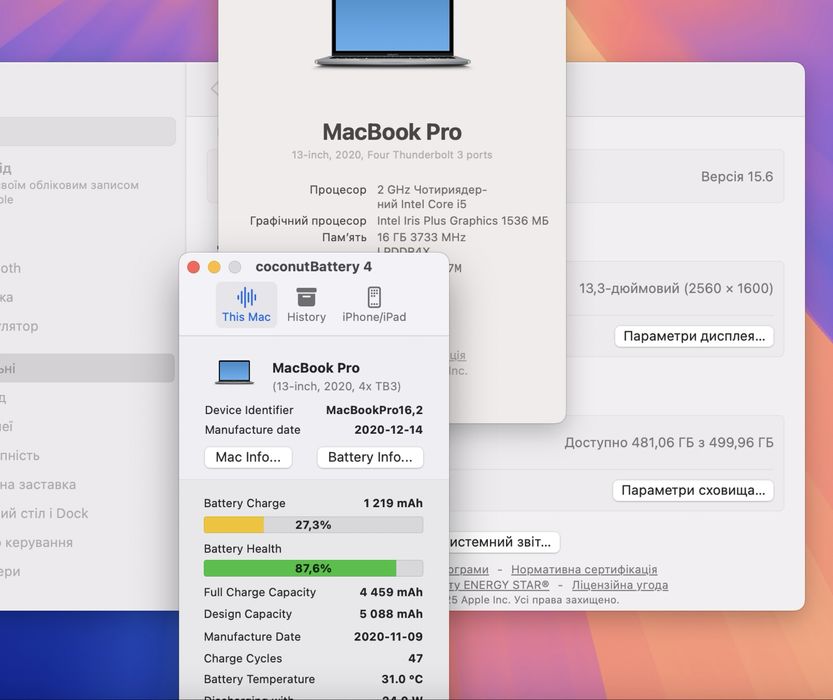
Task: Click the Battery Info... button
Action: point(370,457)
